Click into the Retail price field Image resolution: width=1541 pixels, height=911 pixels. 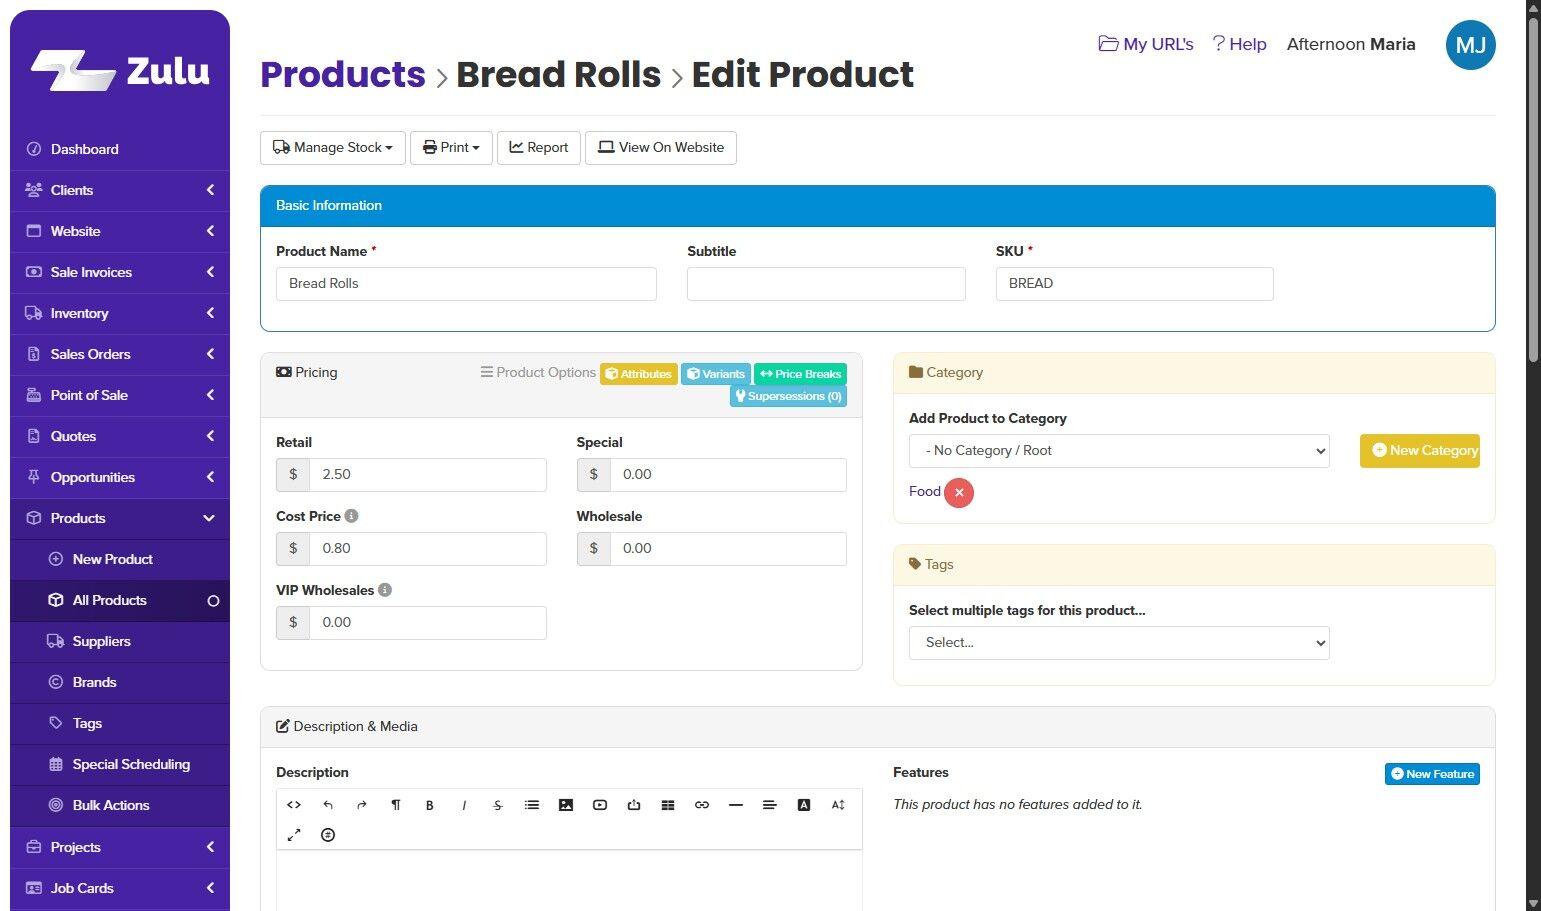tap(427, 474)
